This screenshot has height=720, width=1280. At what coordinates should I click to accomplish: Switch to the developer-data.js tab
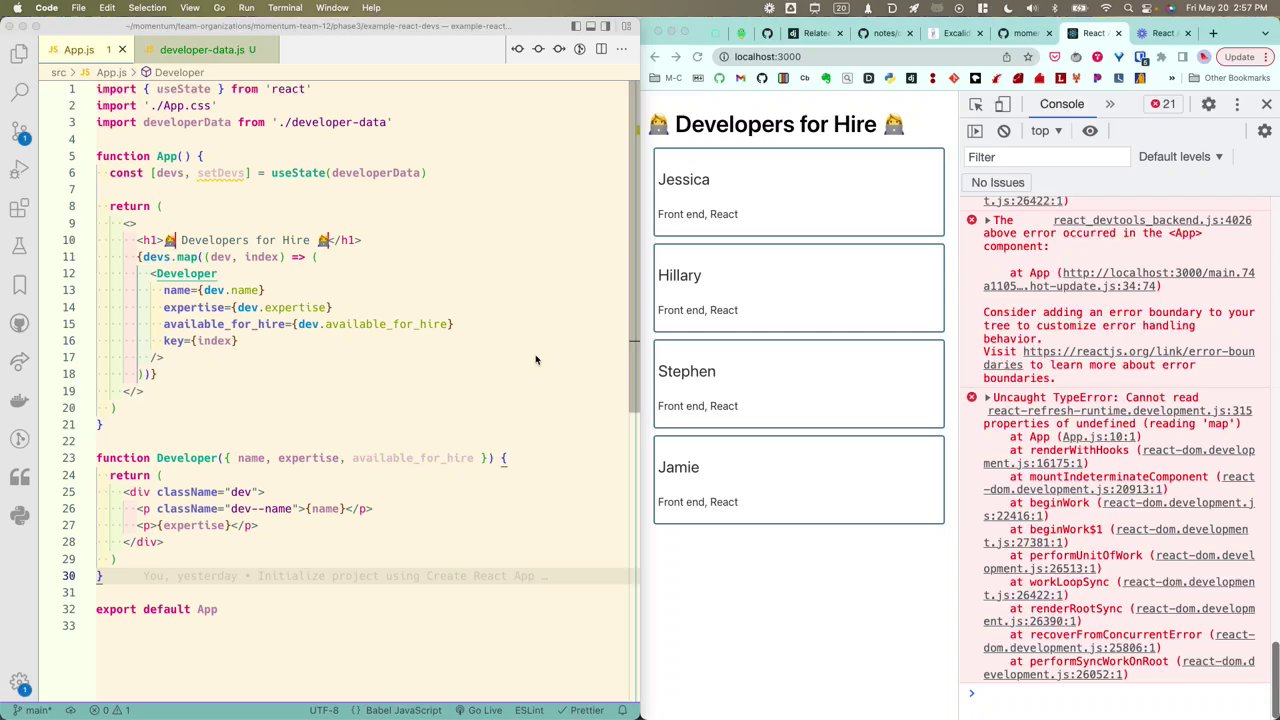tap(202, 49)
